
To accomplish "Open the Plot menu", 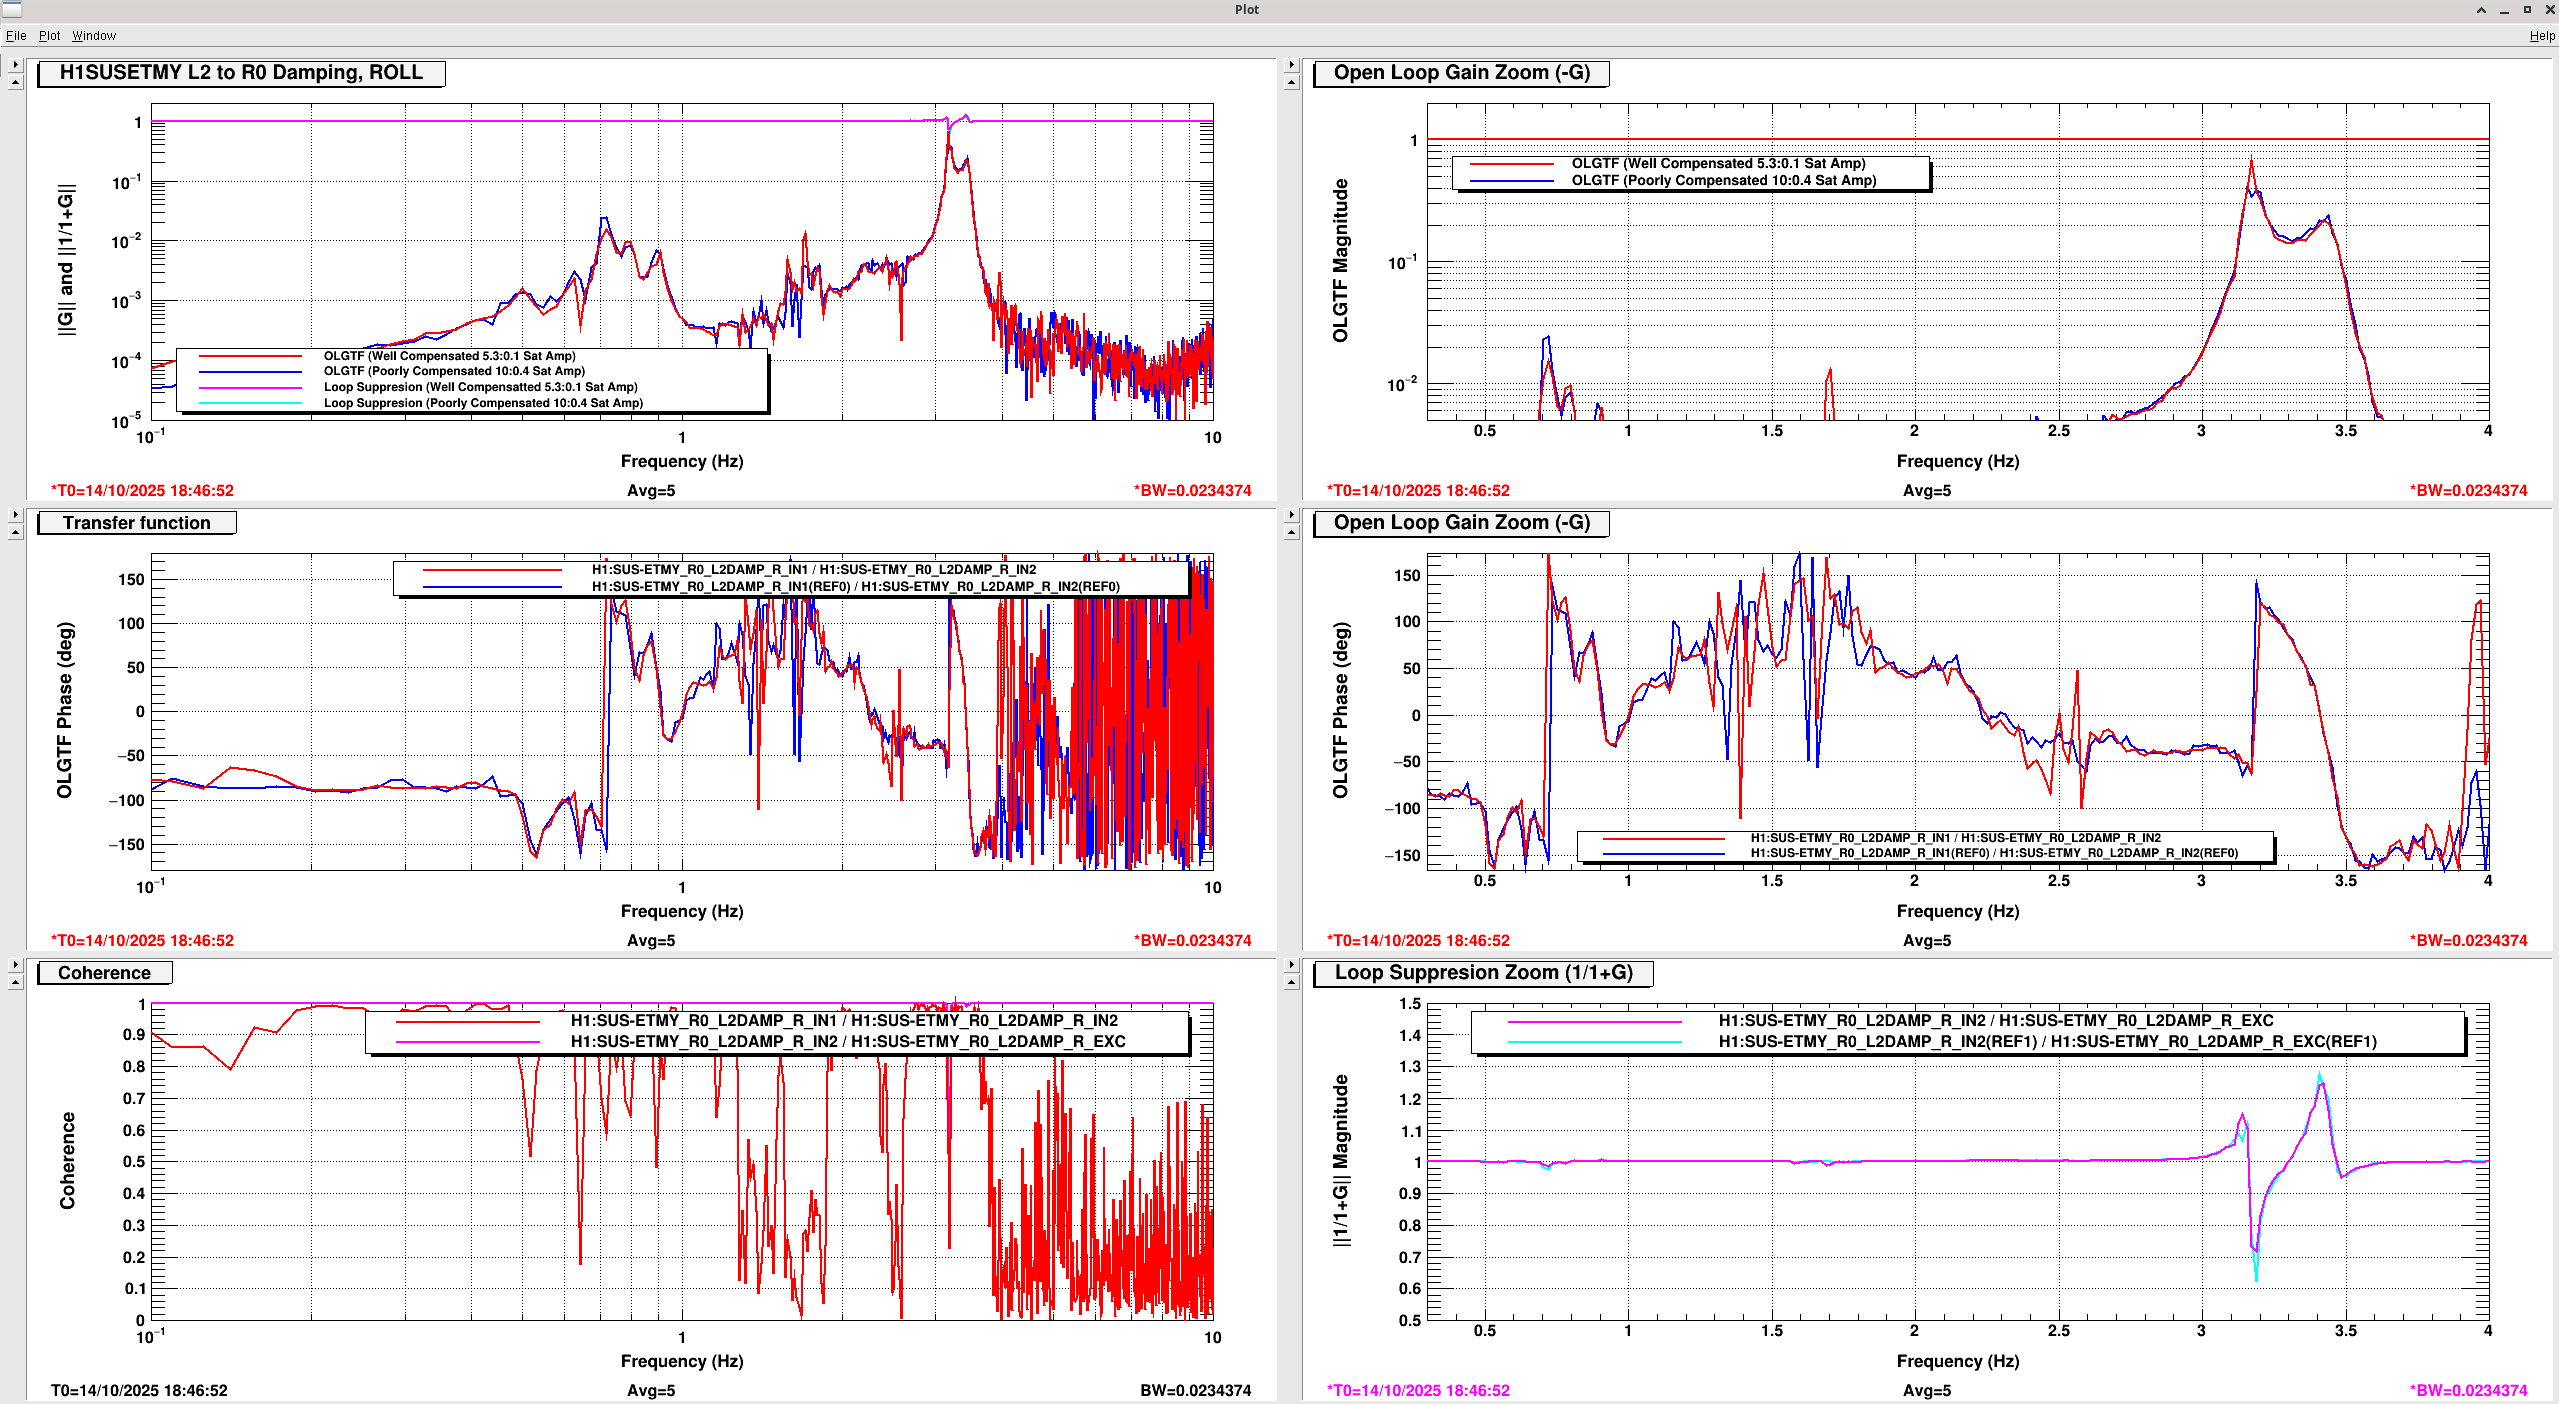I will [49, 35].
